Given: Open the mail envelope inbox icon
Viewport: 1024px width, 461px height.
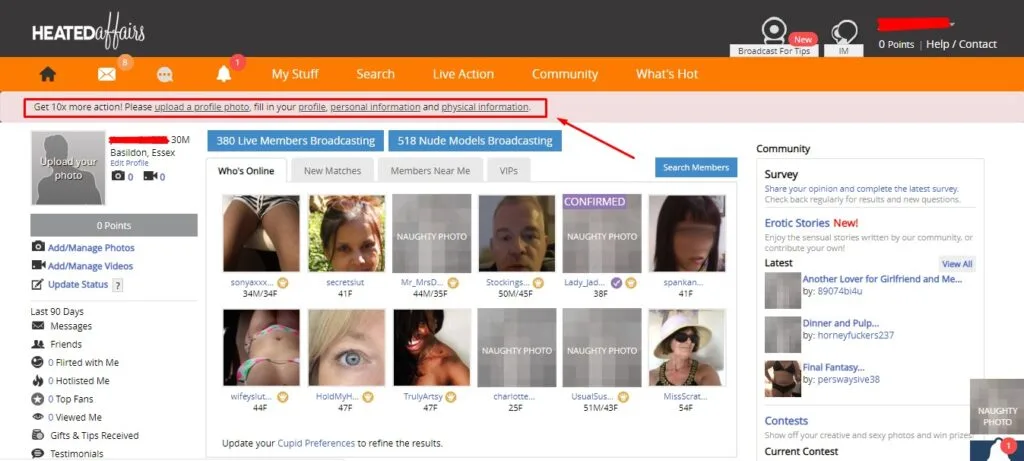Looking at the screenshot, I should tap(106, 74).
